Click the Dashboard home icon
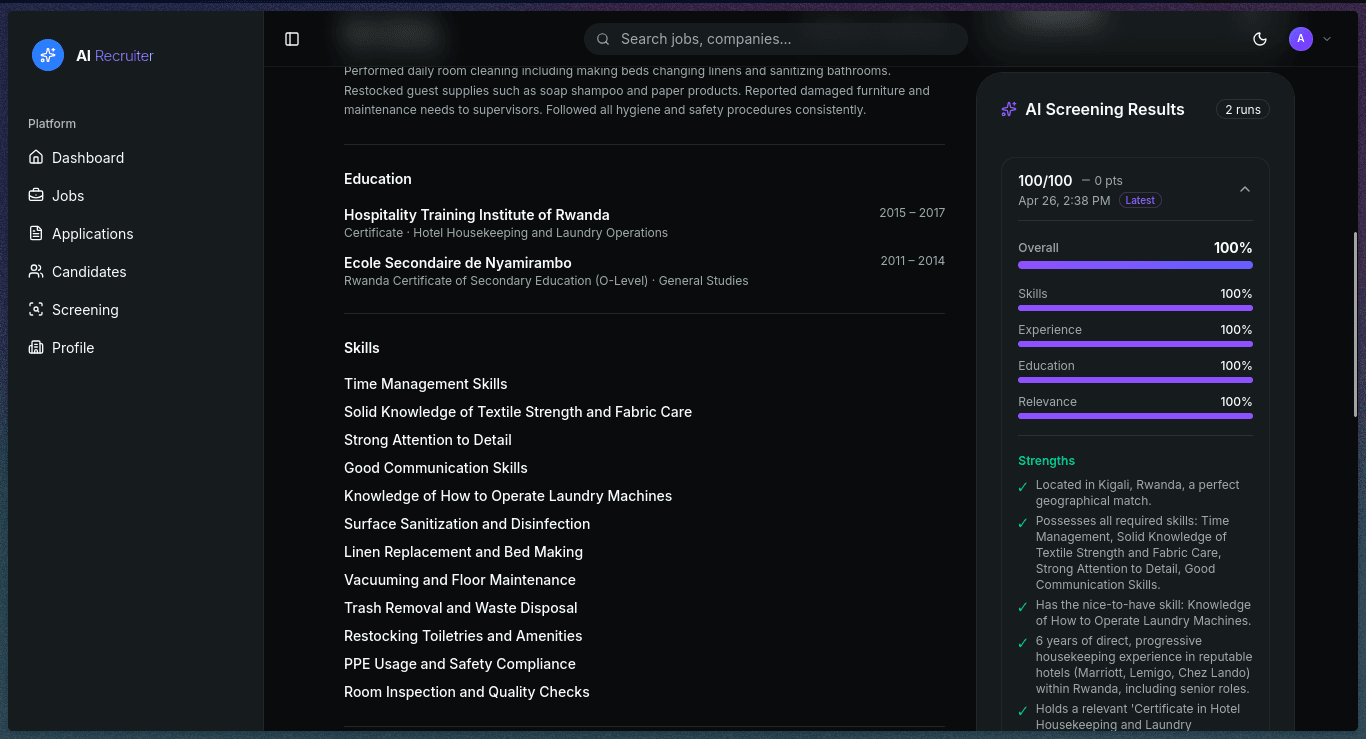The image size is (1366, 739). (36, 157)
